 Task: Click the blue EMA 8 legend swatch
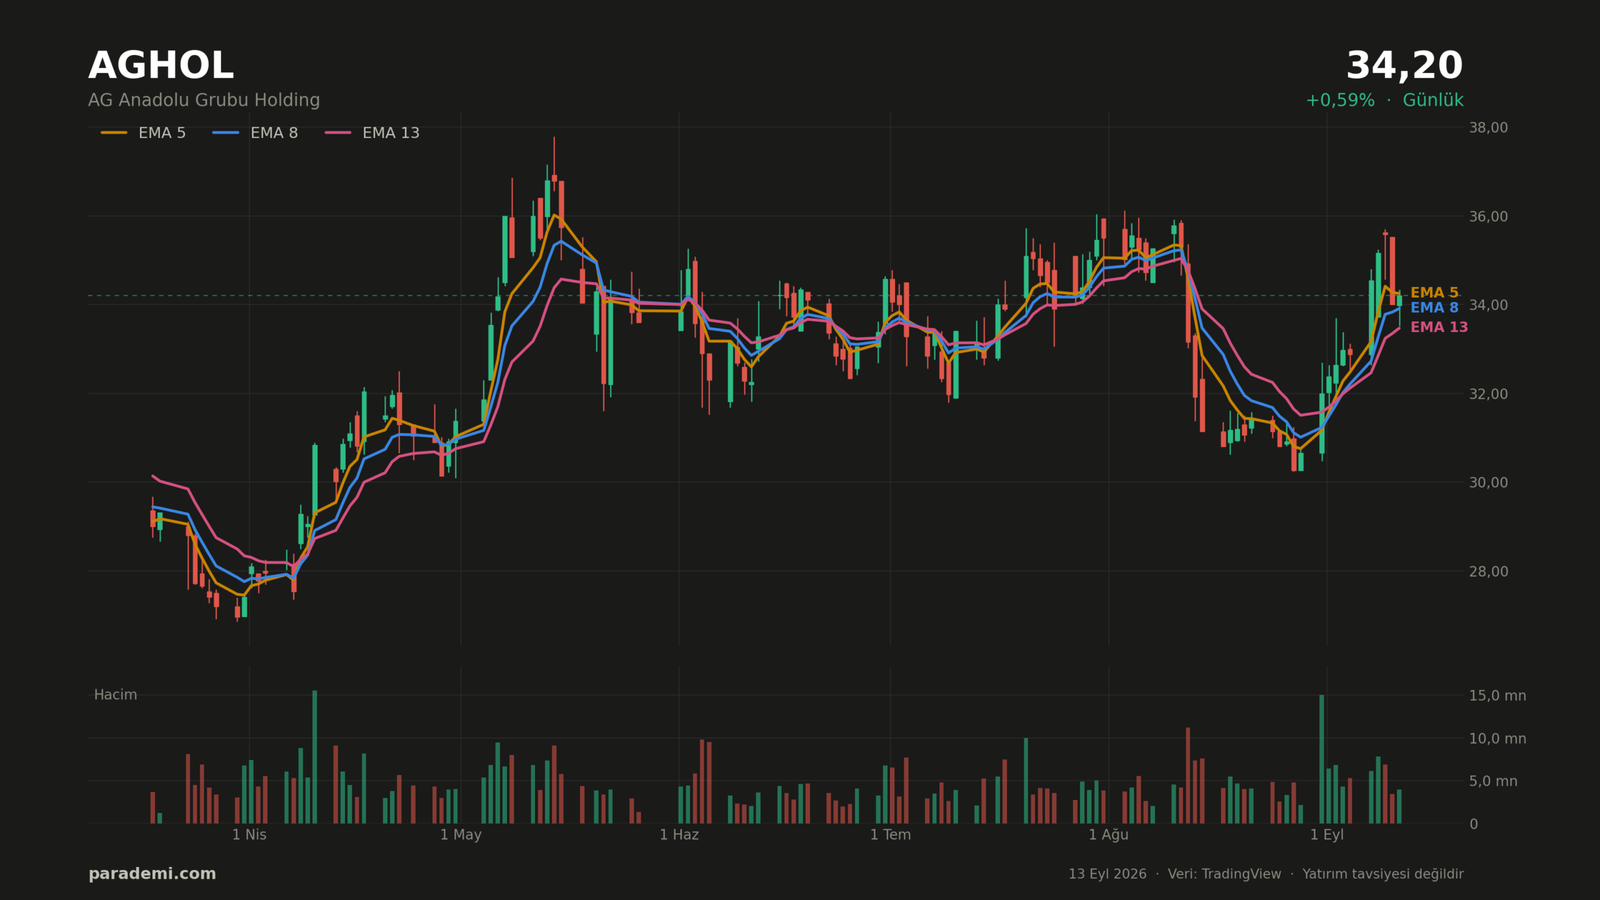pyautogui.click(x=226, y=133)
